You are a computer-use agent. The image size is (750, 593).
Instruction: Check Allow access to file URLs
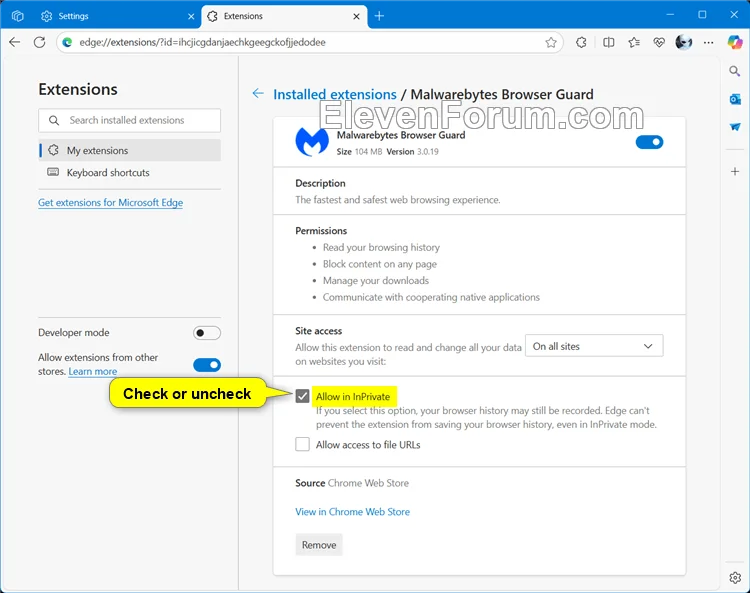[x=302, y=444]
